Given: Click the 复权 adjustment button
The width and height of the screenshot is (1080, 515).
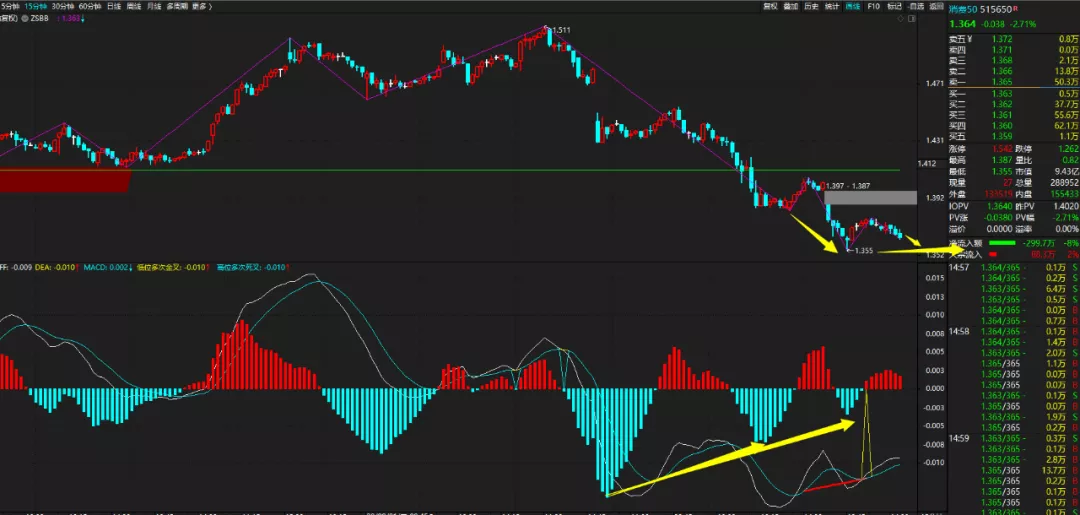Looking at the screenshot, I should (770, 6).
